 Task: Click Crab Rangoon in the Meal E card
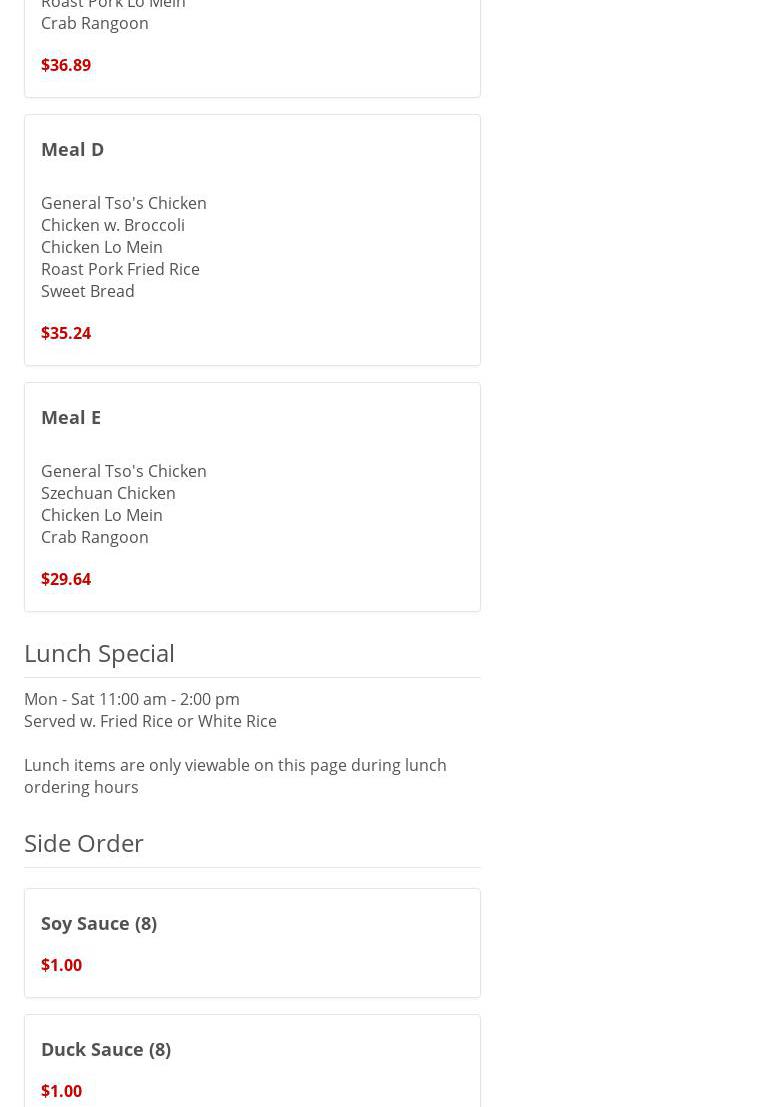coord(95,537)
